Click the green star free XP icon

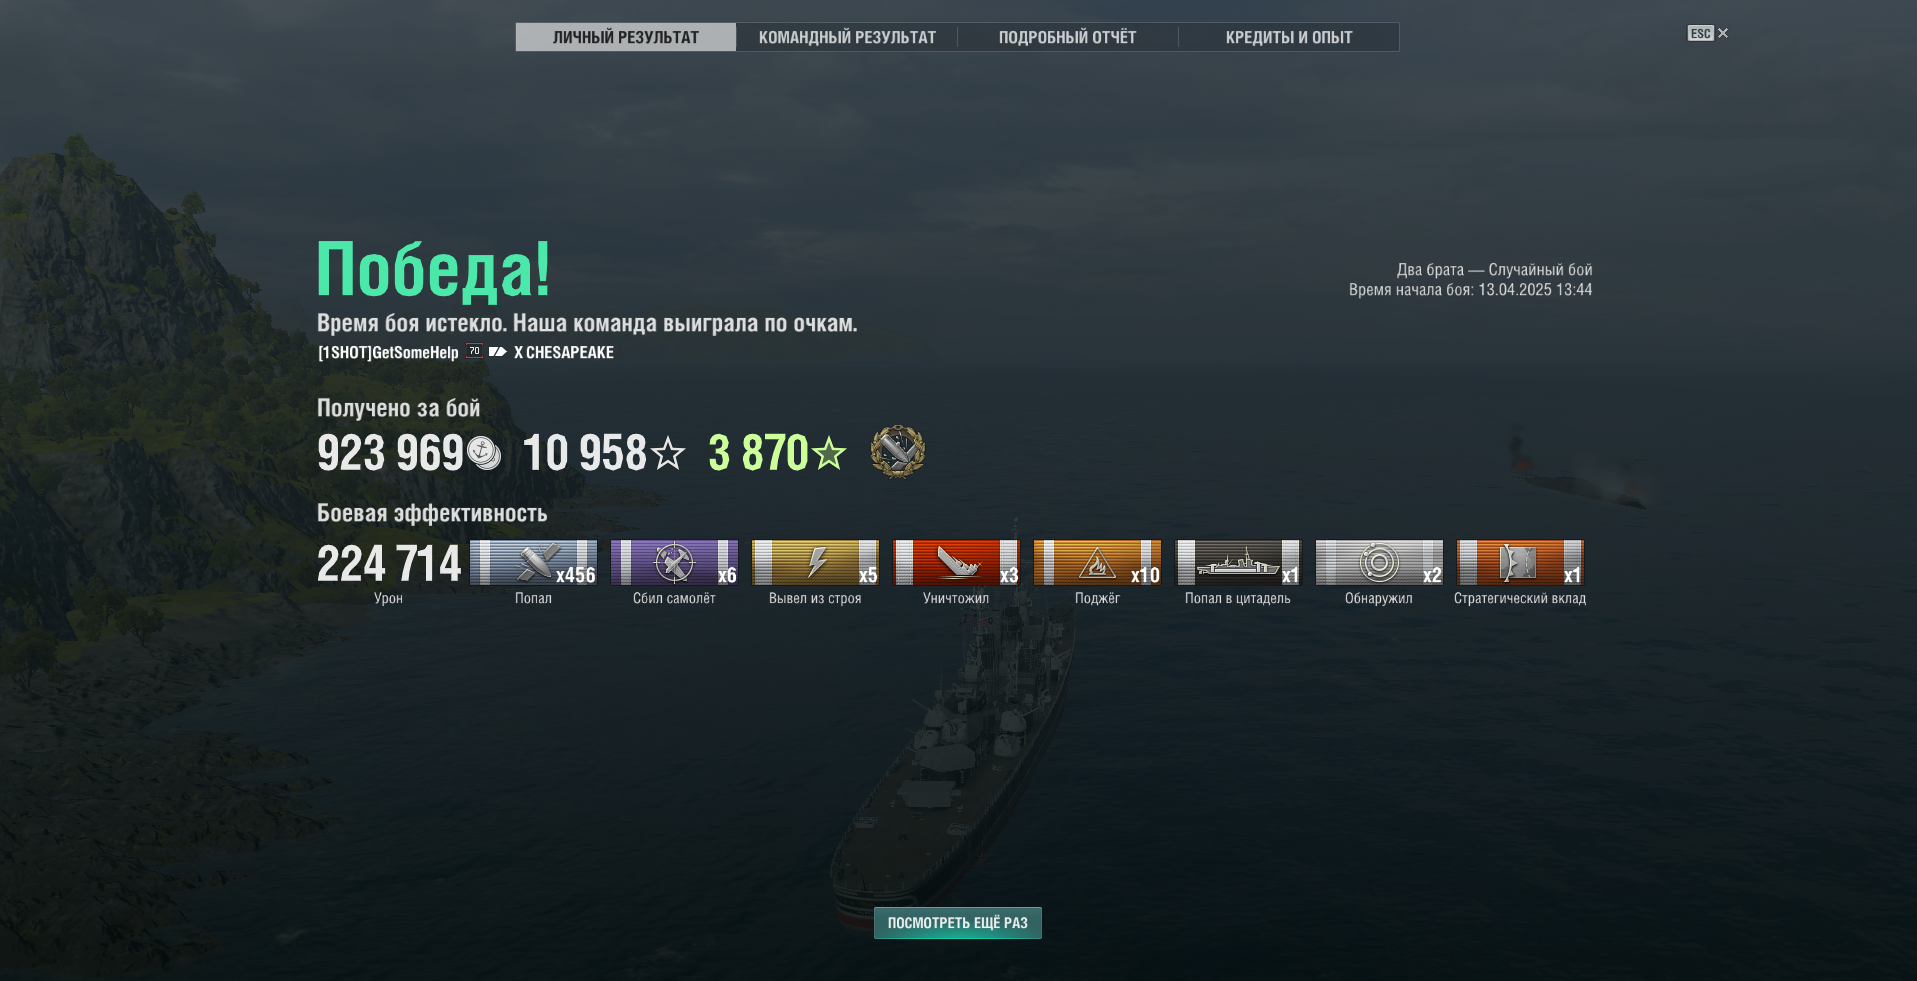[829, 454]
